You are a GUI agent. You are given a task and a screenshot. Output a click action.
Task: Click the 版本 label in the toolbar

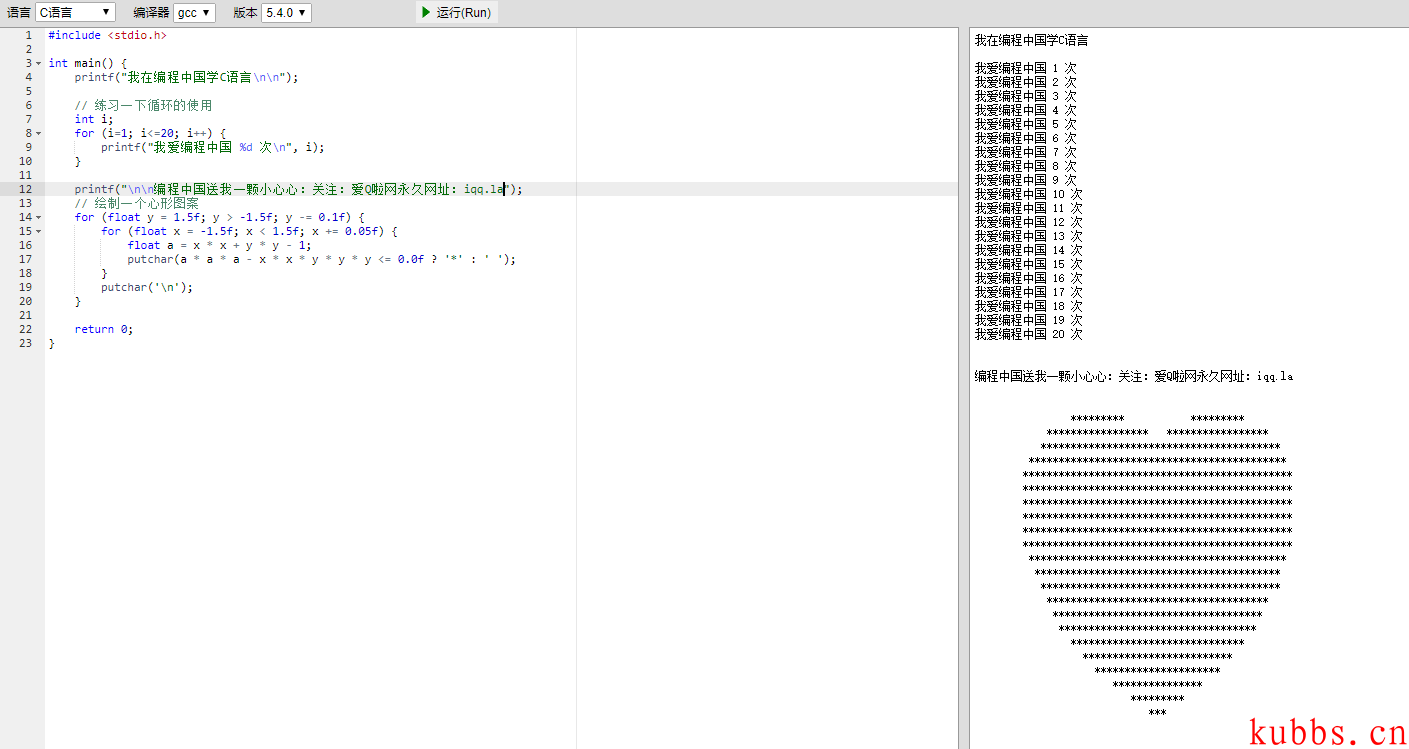click(x=245, y=13)
